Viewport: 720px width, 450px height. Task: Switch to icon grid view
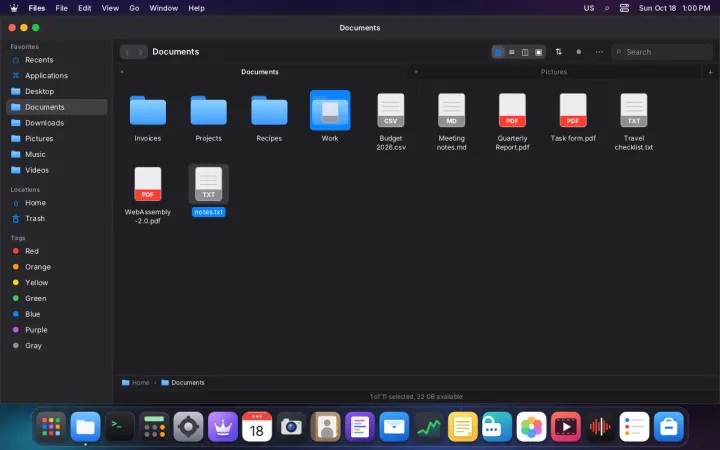(x=498, y=52)
